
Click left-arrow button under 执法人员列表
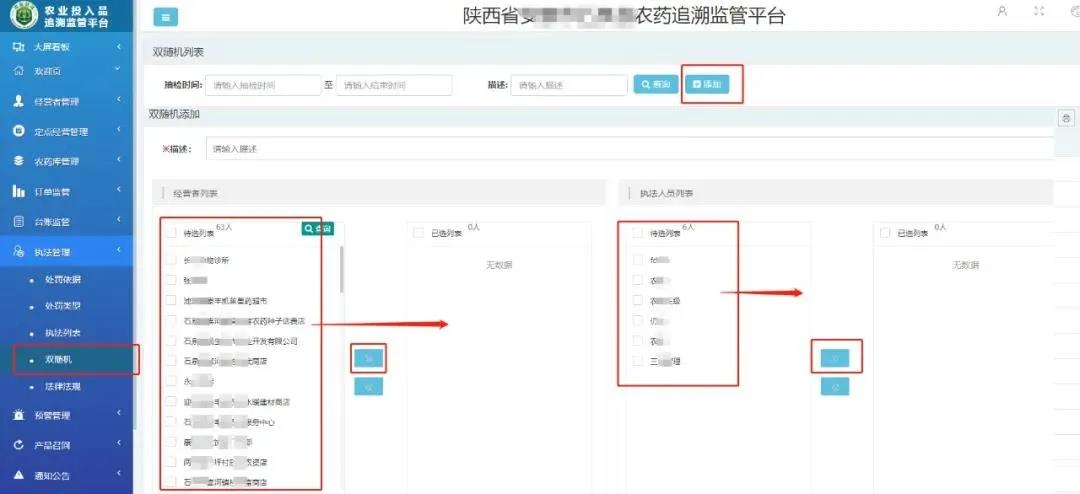click(834, 387)
